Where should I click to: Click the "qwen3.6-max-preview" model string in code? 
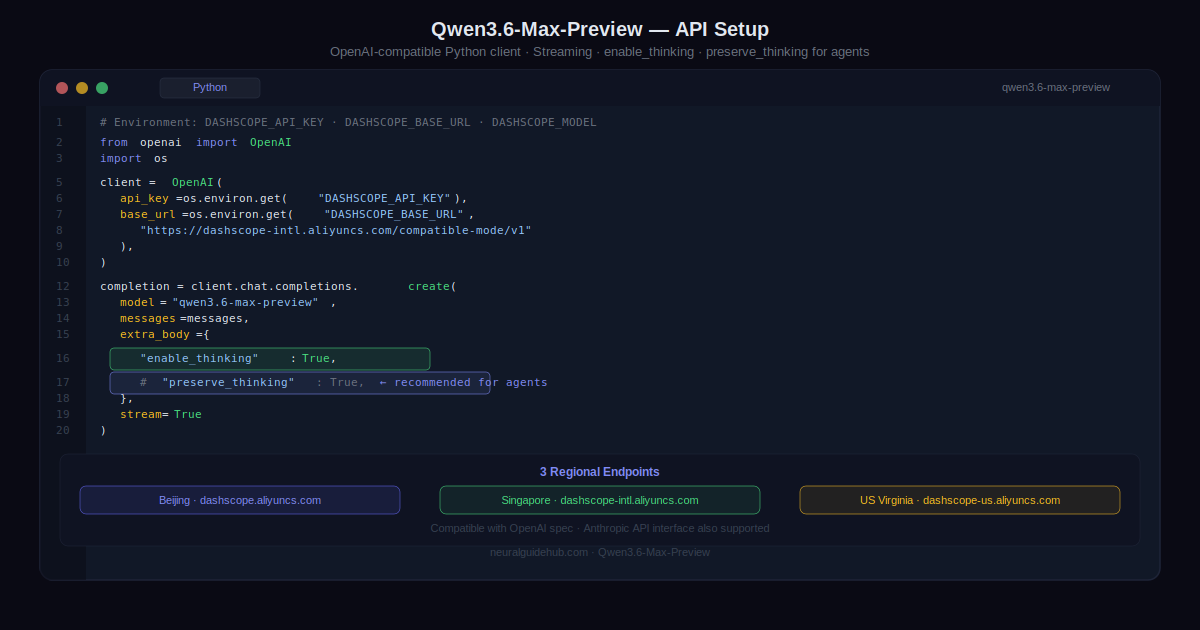click(x=245, y=302)
